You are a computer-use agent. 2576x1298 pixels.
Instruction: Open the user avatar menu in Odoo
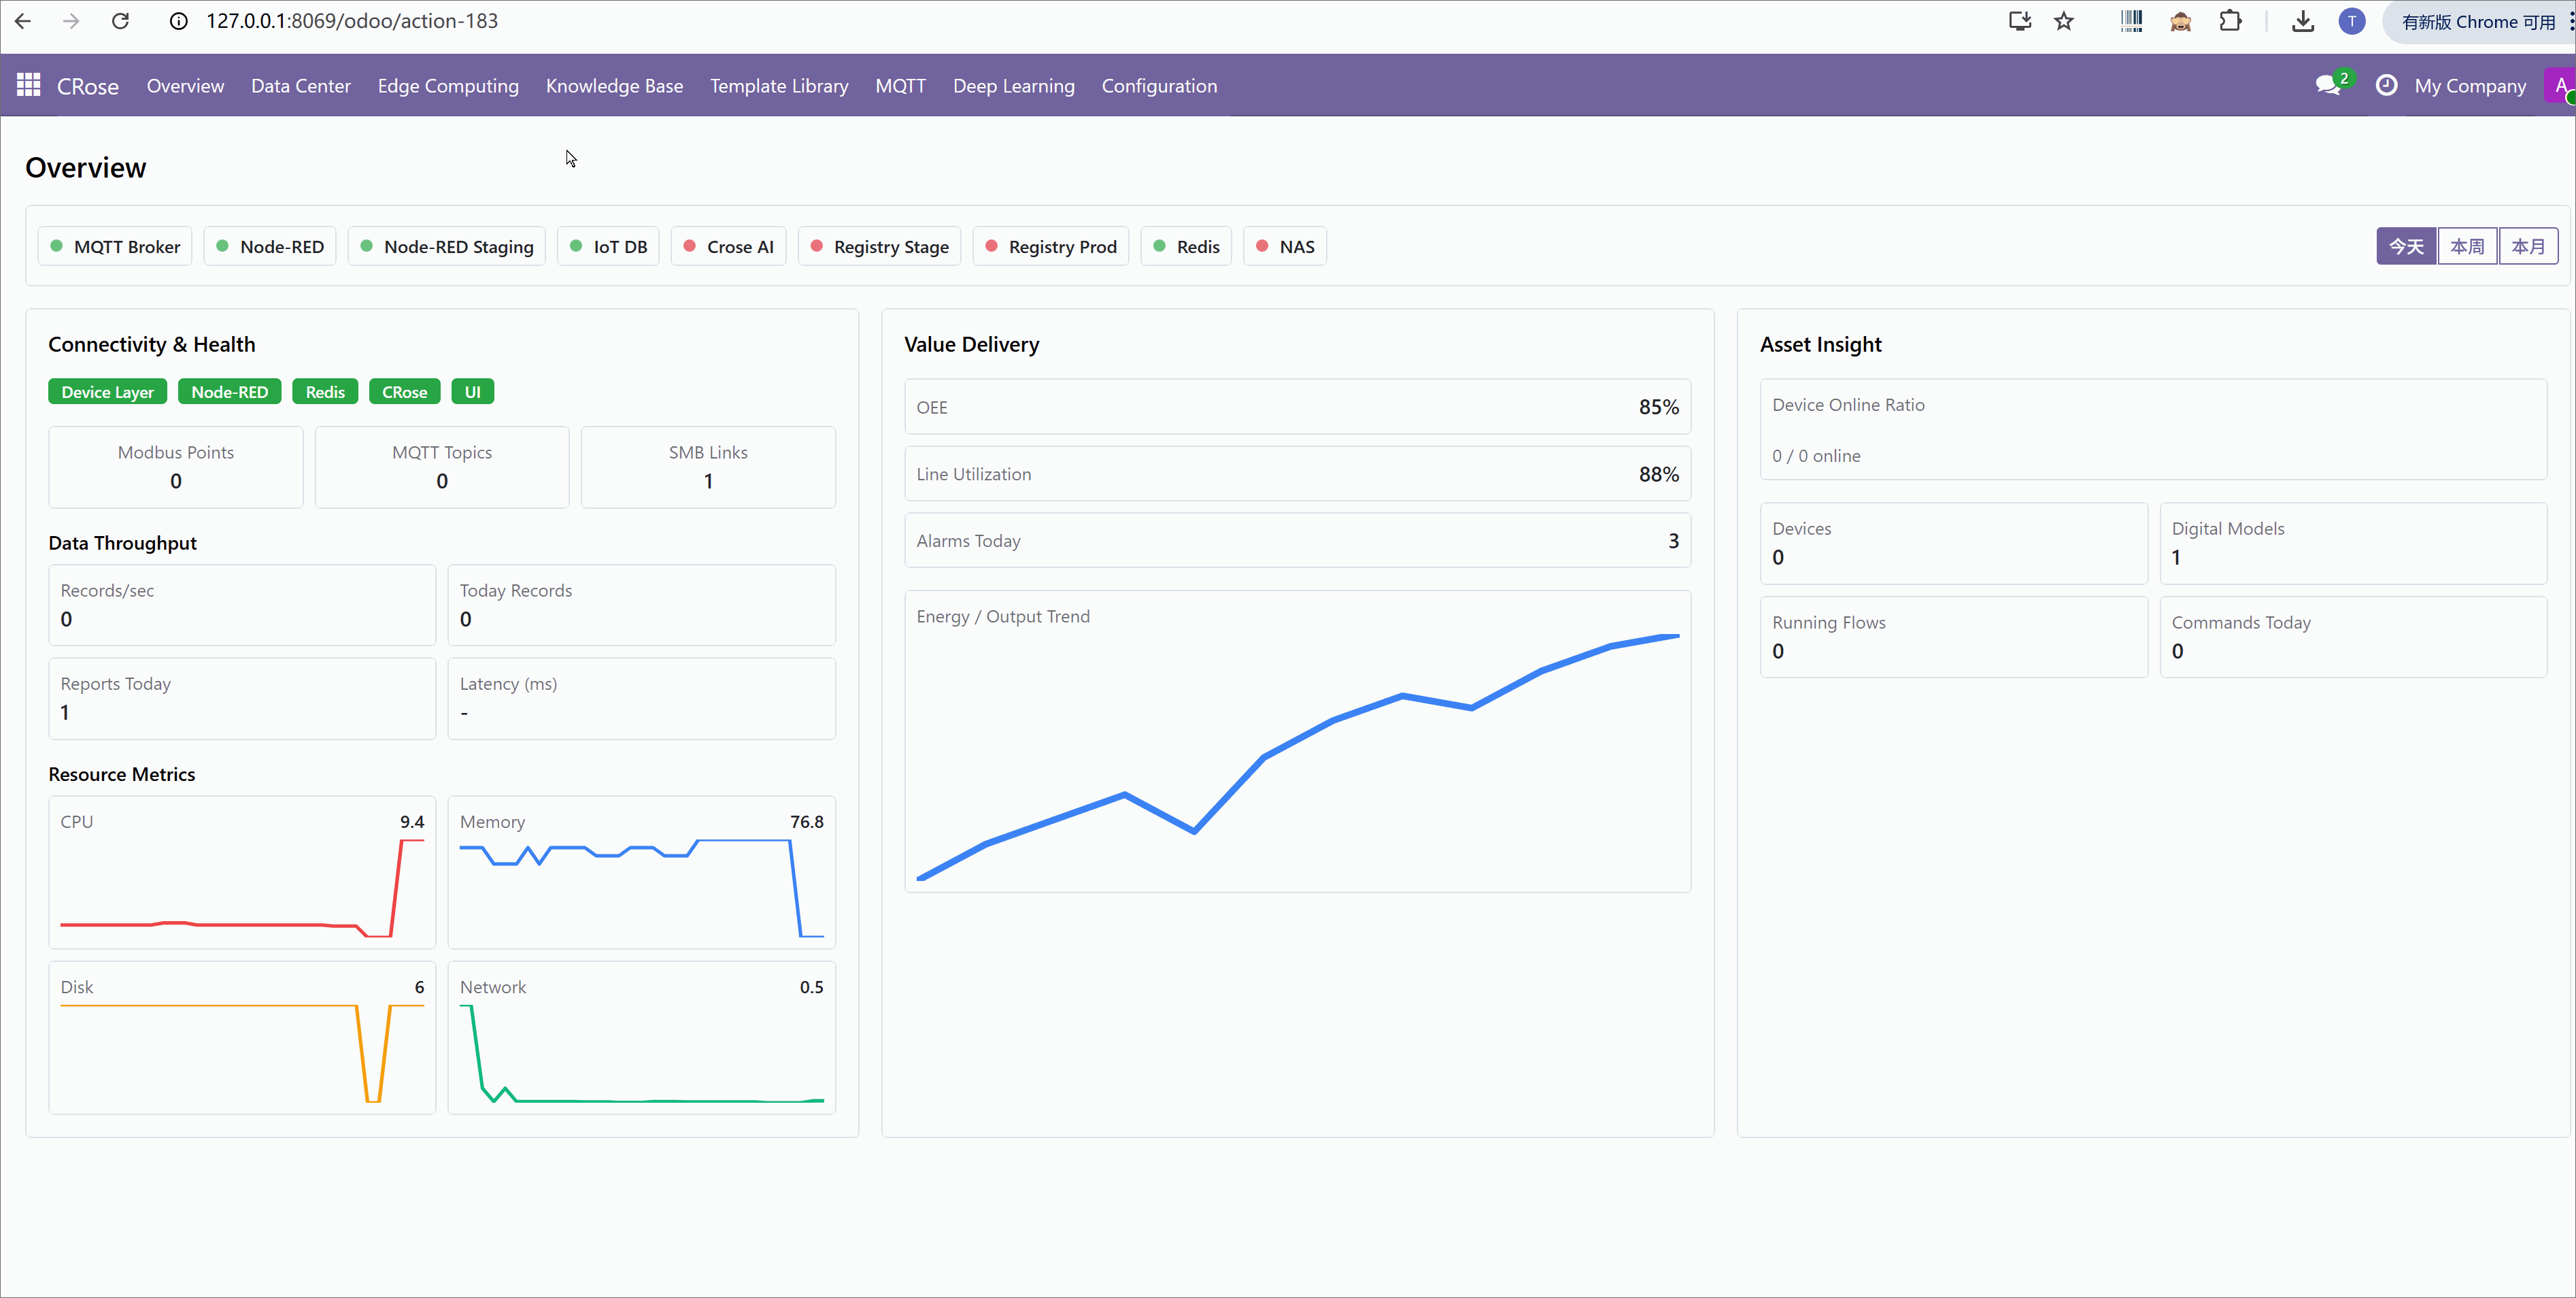click(2560, 85)
